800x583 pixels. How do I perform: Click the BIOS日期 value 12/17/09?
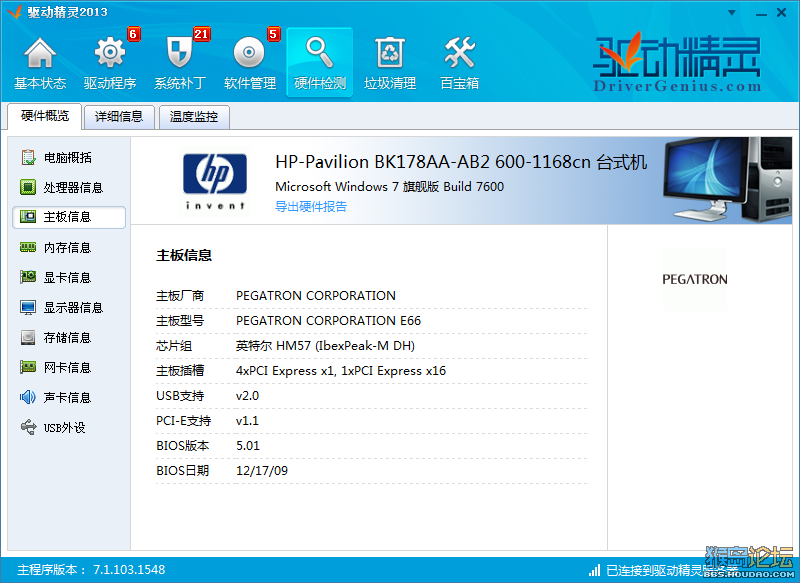[x=262, y=471]
